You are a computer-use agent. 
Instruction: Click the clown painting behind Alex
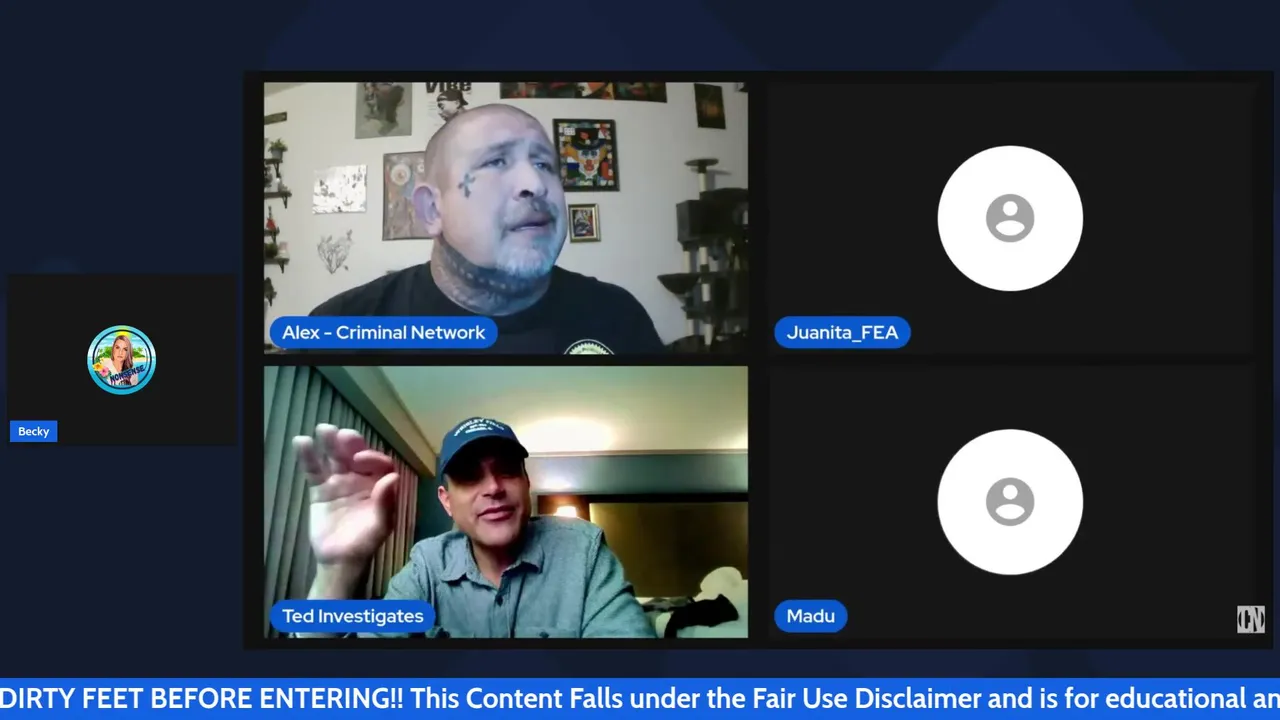(585, 154)
